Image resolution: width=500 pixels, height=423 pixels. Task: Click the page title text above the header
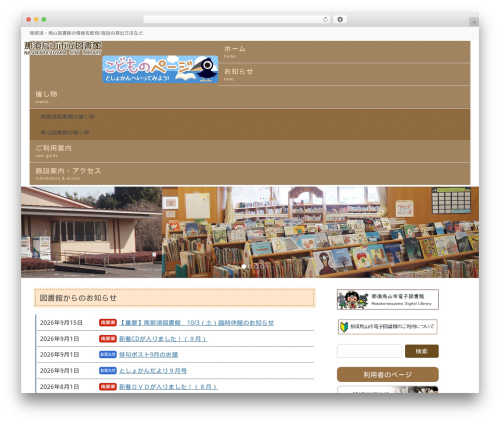86,33
